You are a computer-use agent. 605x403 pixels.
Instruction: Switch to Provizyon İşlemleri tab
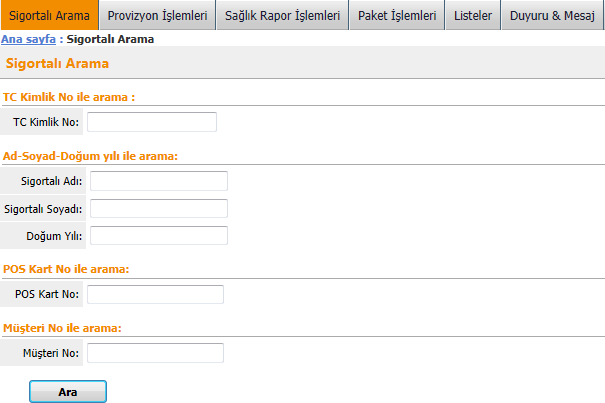[157, 15]
